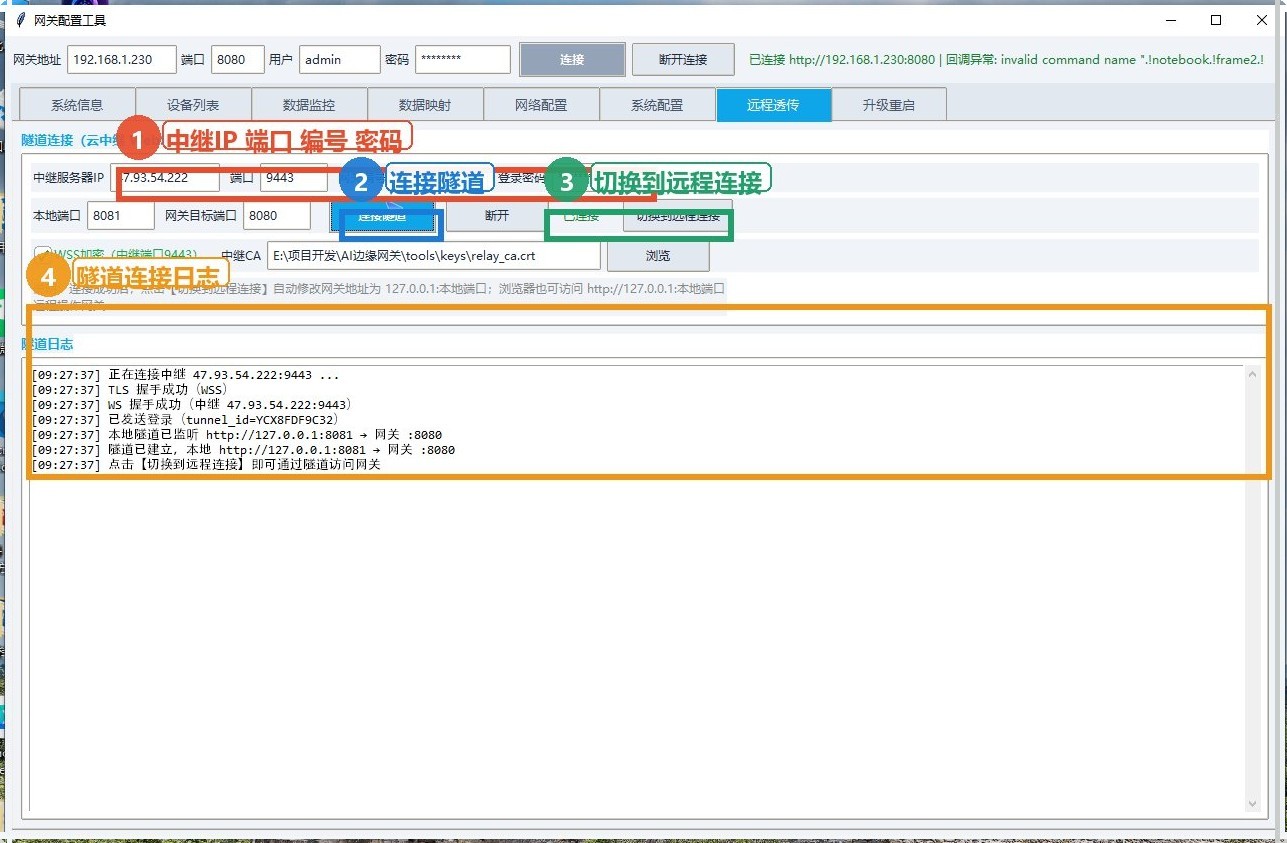Click log line '本地隧道已监听'
This screenshot has width=1287, height=843.
click(237, 435)
